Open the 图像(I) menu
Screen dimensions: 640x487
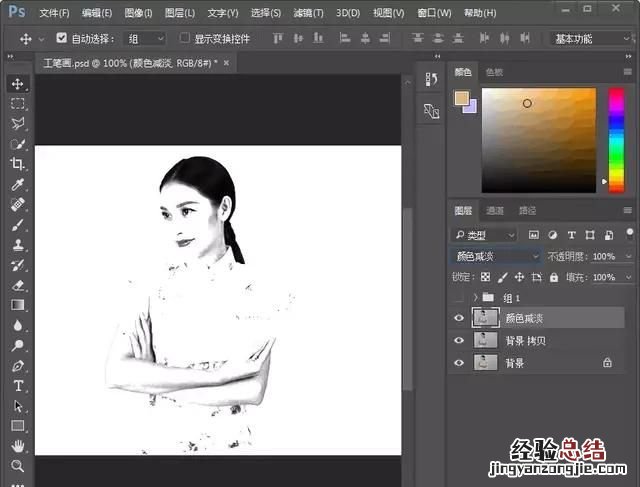point(140,13)
